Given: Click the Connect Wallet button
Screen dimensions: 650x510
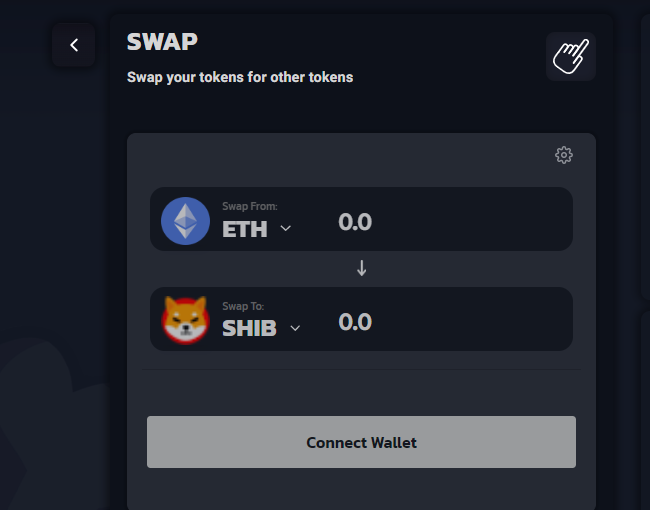Looking at the screenshot, I should (x=361, y=442).
